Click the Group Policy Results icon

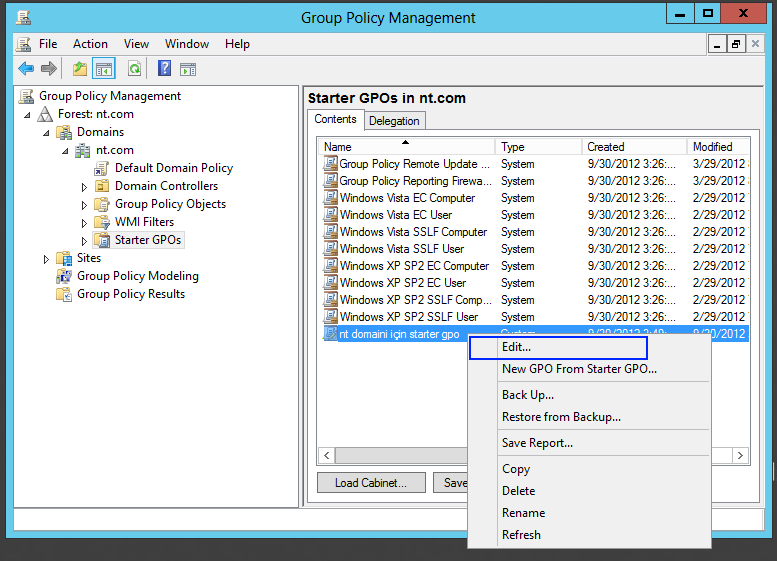[x=64, y=294]
